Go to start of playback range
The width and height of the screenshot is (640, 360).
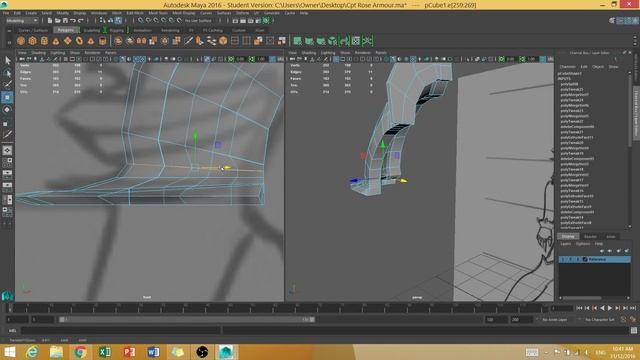(x=579, y=308)
